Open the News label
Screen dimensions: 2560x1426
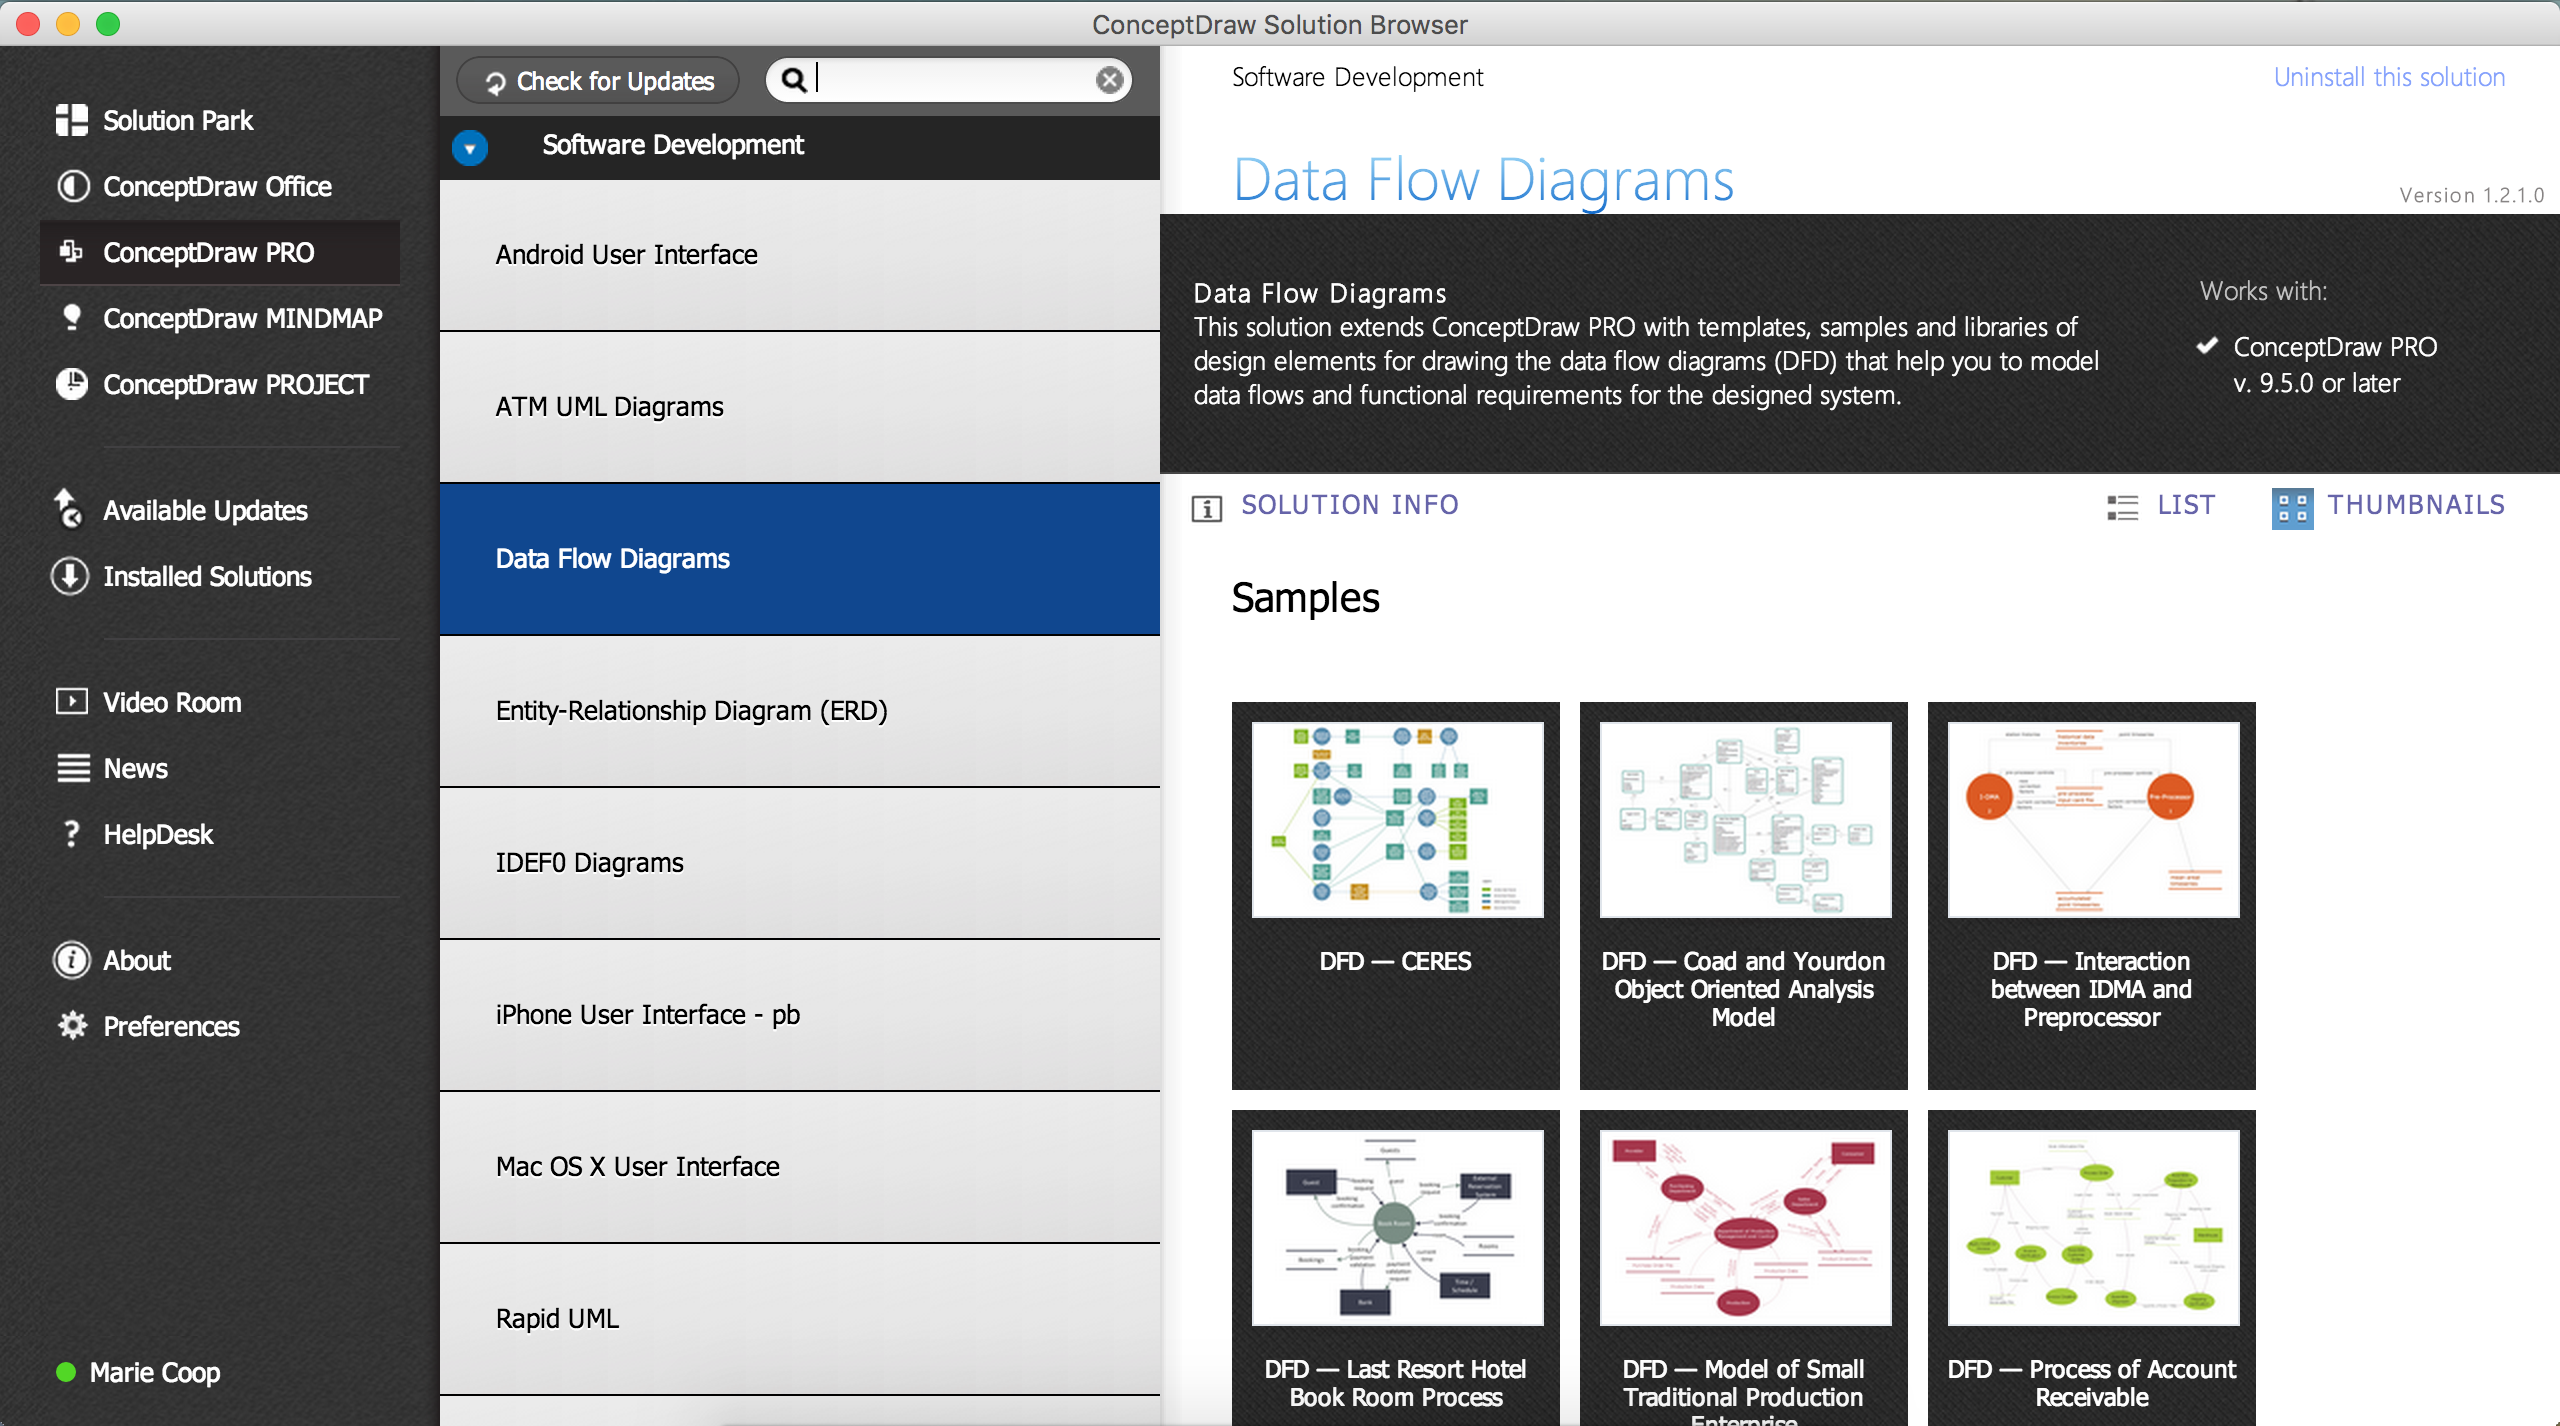pyautogui.click(x=136, y=768)
